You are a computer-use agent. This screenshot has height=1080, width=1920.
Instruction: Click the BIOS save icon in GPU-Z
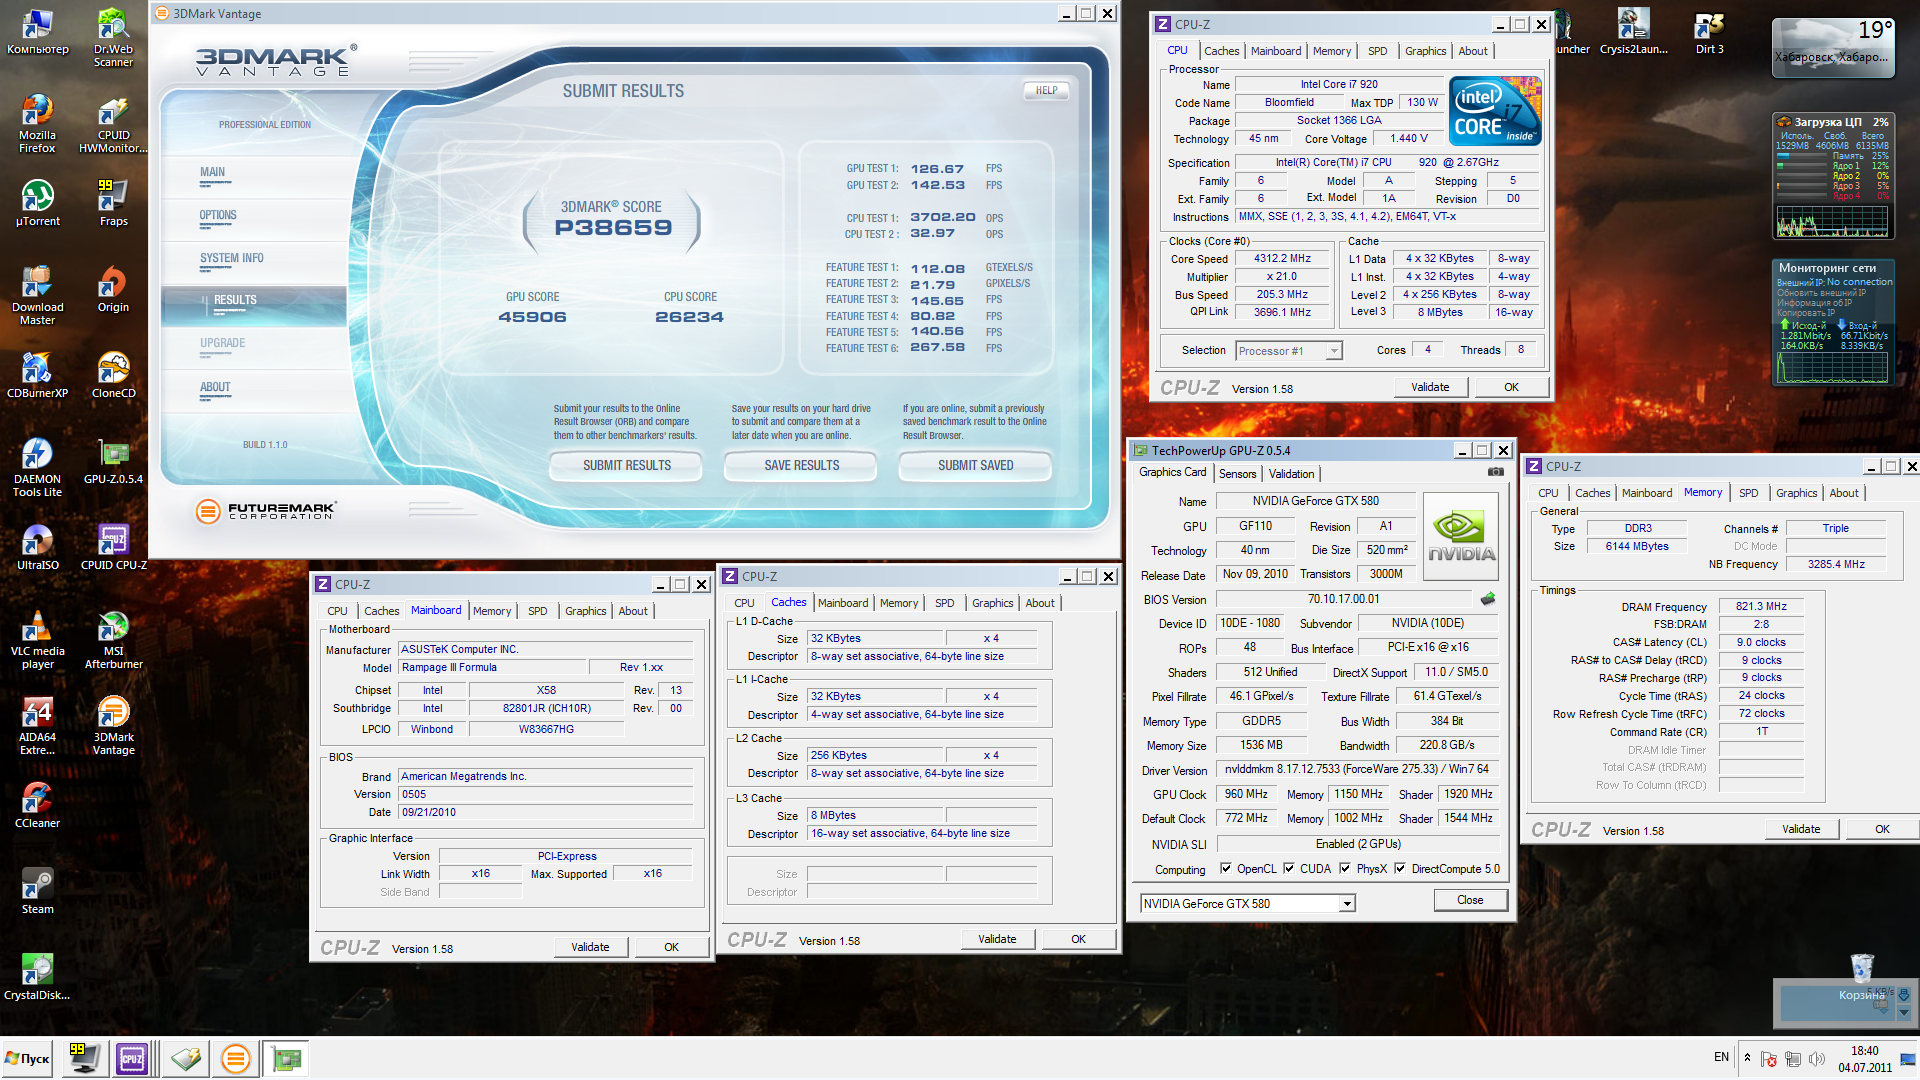point(1488,599)
